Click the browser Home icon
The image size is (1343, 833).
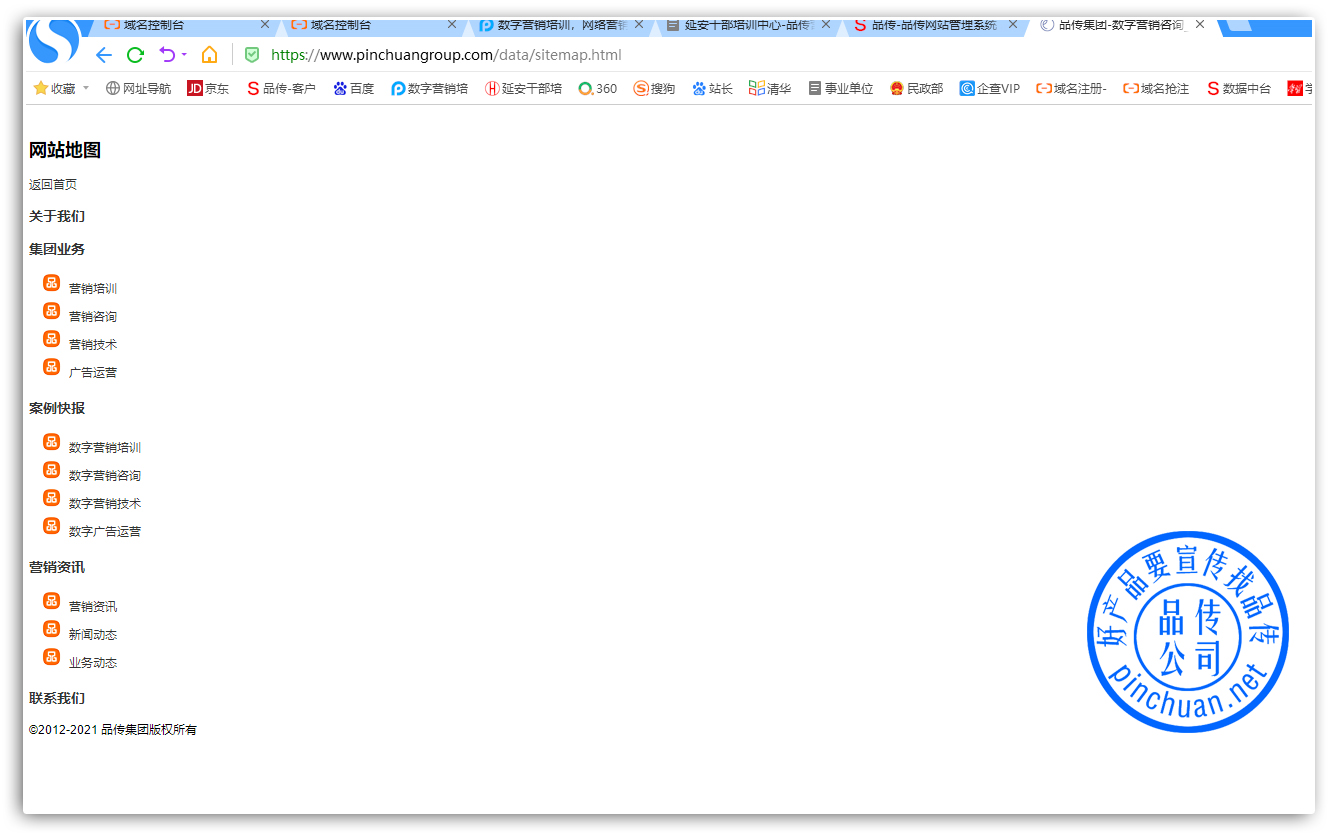pyautogui.click(x=209, y=55)
